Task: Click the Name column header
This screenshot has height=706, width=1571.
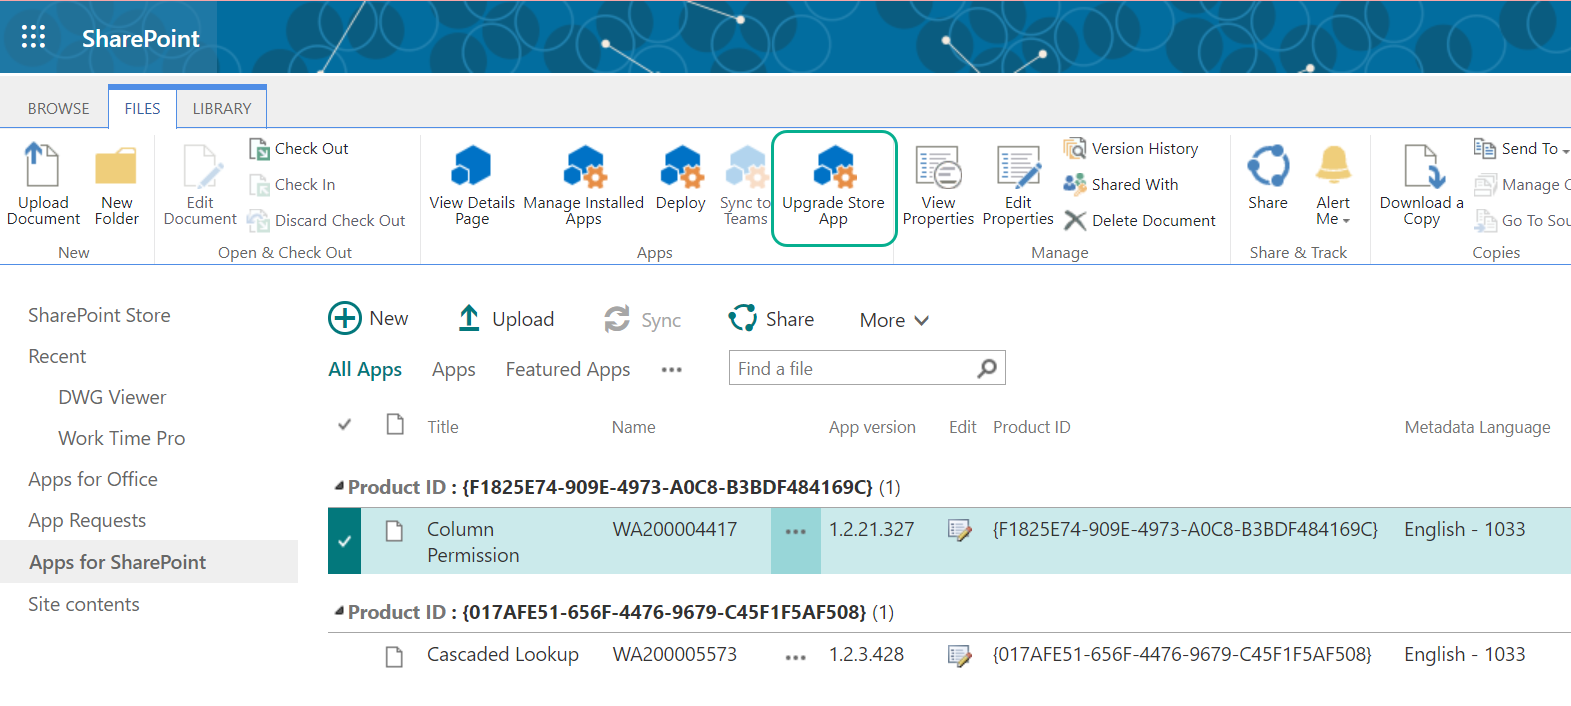Action: (634, 427)
